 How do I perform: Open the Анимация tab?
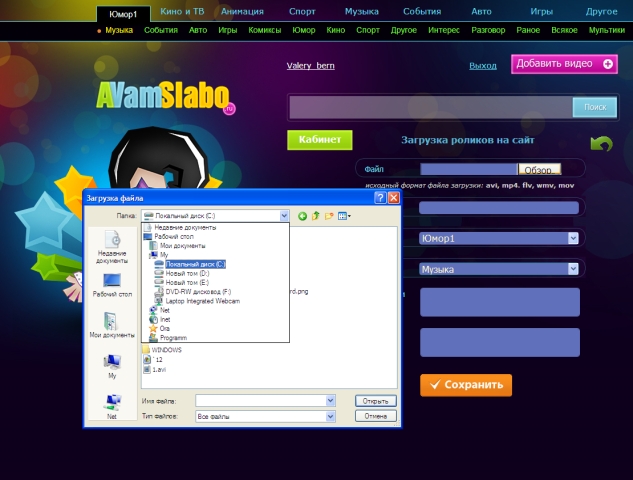[242, 12]
